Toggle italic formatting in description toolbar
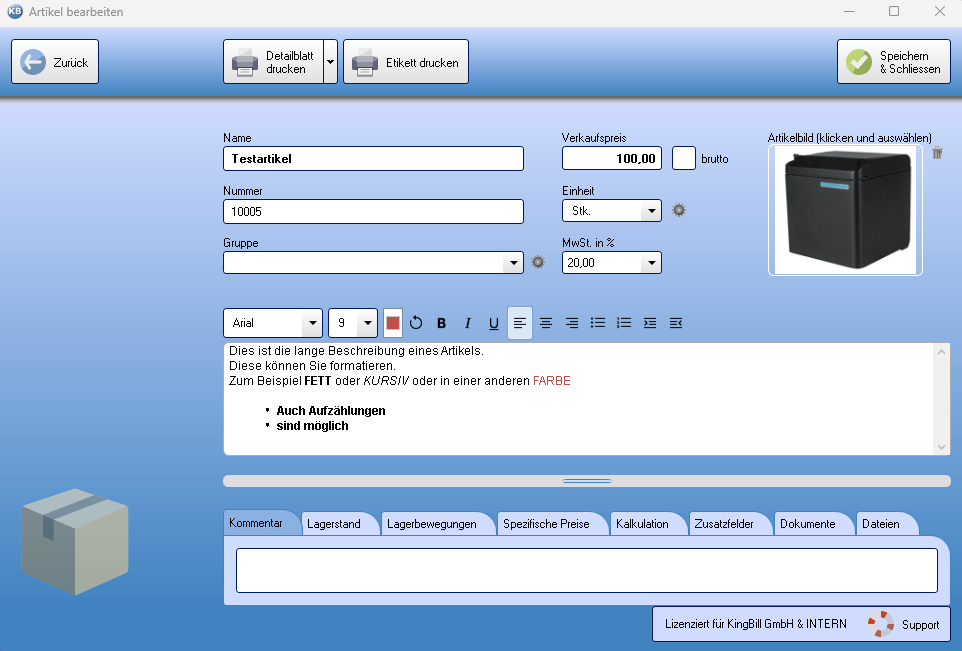 coord(467,323)
